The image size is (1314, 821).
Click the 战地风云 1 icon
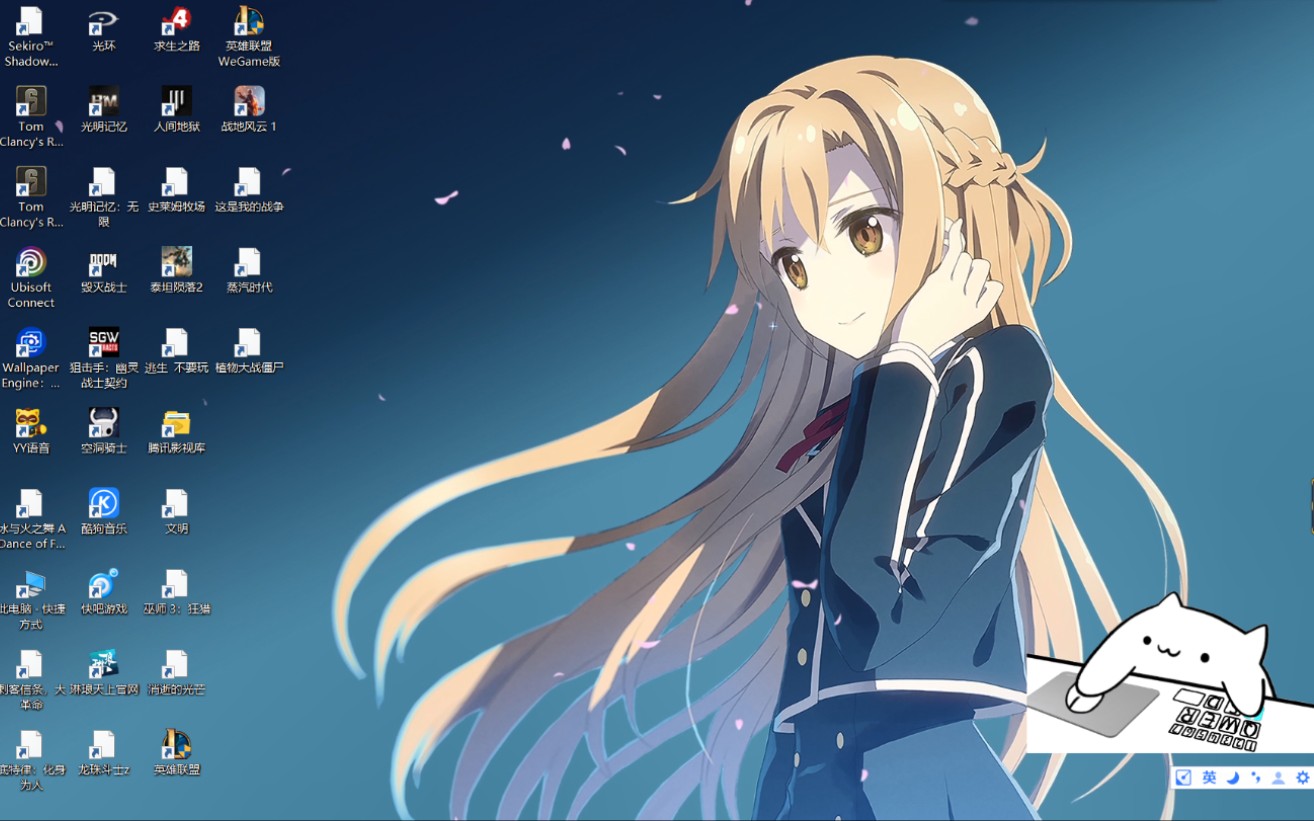248,102
